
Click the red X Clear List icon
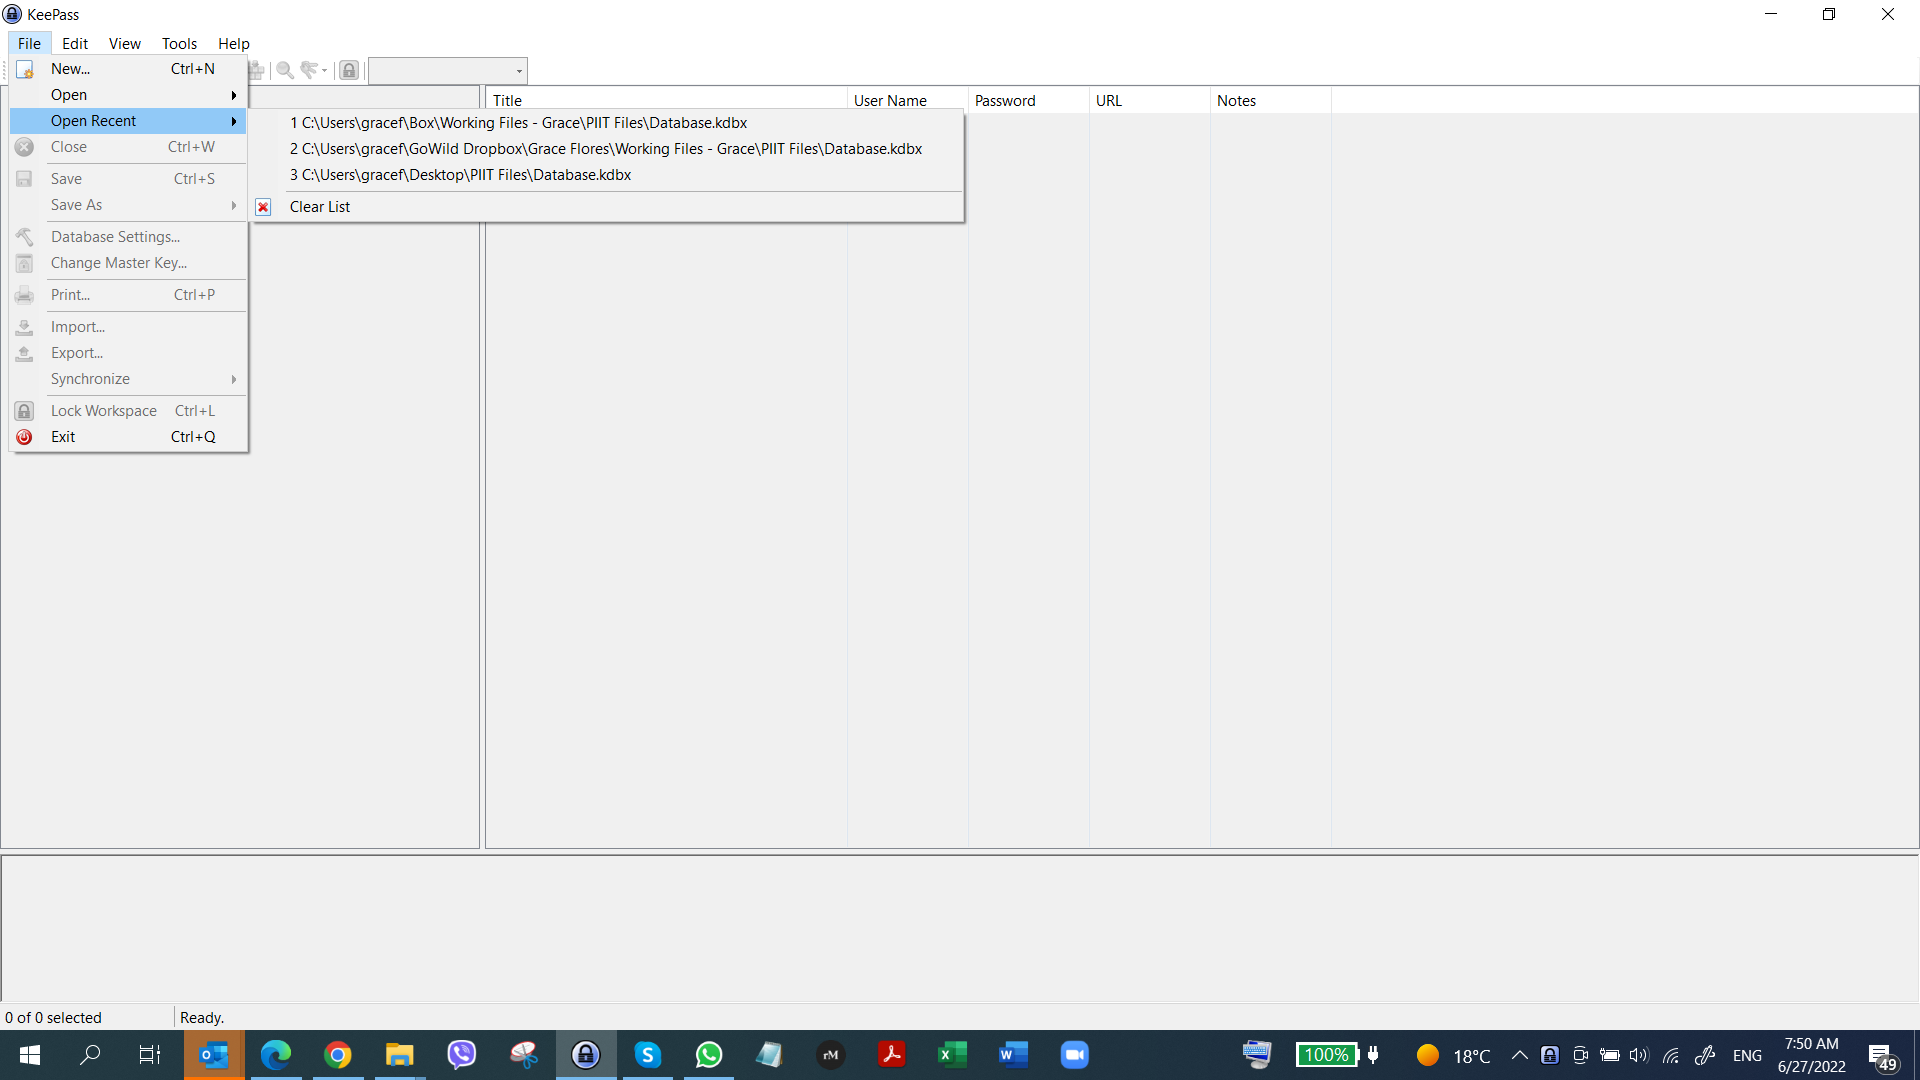click(263, 207)
